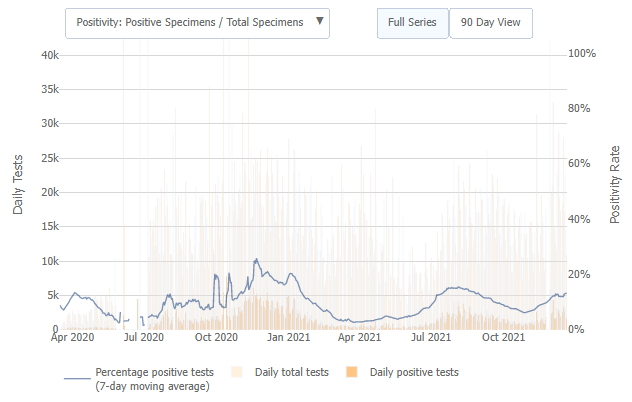
Task: Toggle Percentage positive tests legend label
Action: 153,378
